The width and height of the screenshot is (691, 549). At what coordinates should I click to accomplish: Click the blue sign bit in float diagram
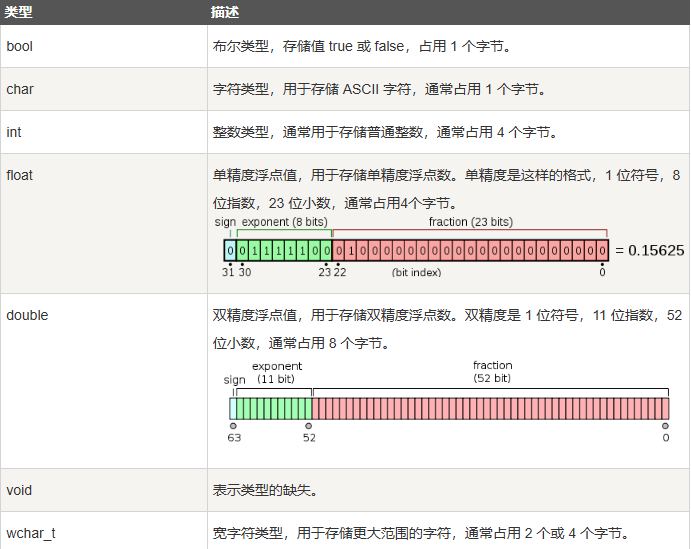point(230,251)
